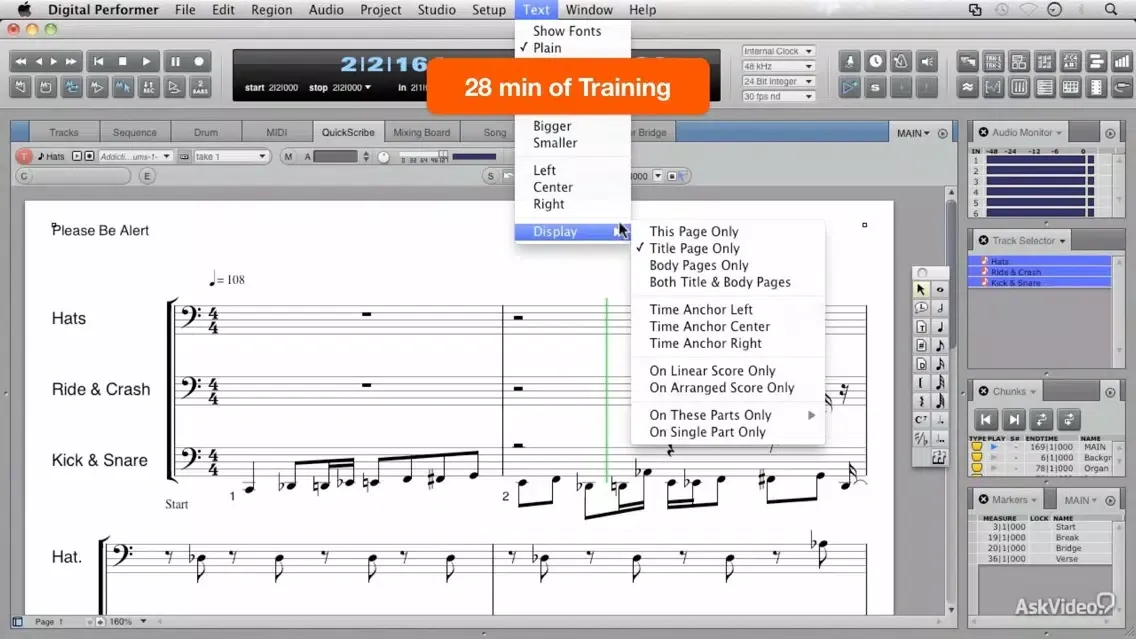Open the movie filmstrip window icon

coord(1096,88)
